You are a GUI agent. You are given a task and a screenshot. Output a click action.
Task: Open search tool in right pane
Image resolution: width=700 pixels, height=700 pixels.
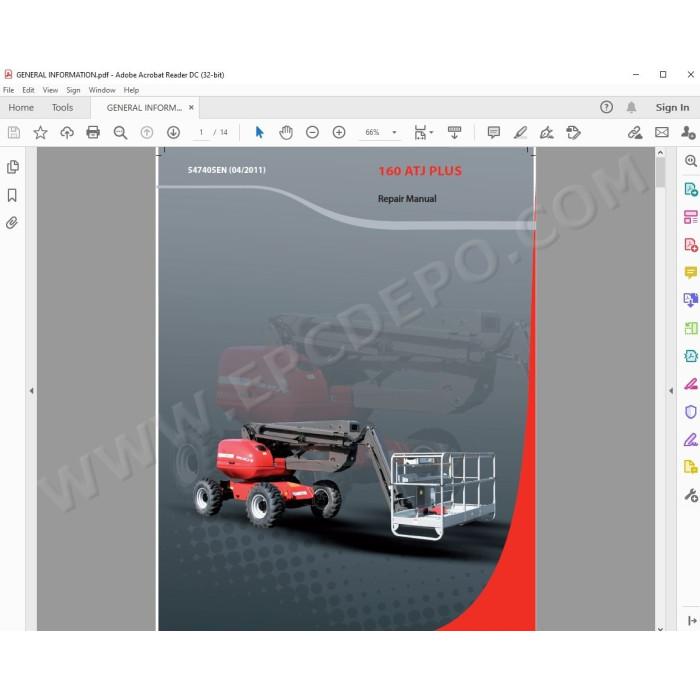[691, 161]
